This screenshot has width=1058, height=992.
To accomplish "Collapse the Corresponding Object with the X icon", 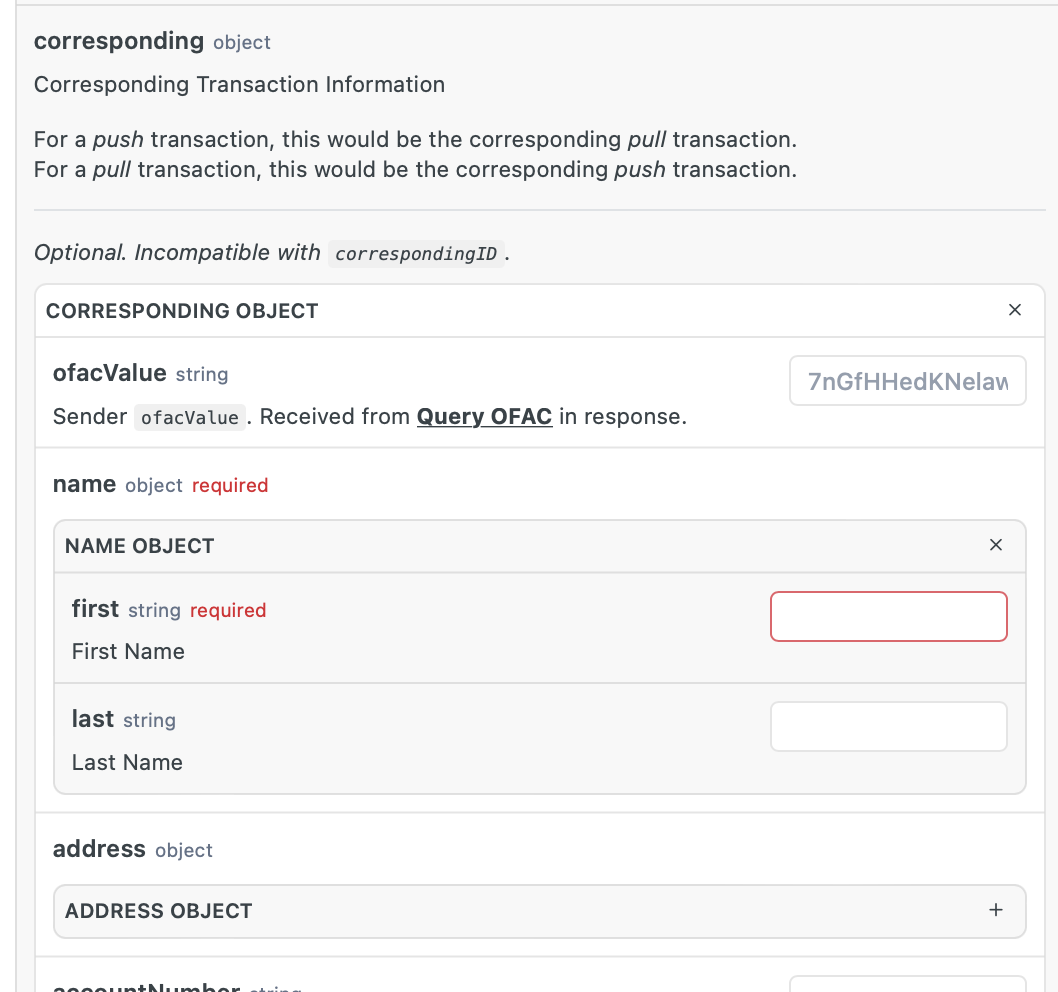I will click(x=1014, y=310).
